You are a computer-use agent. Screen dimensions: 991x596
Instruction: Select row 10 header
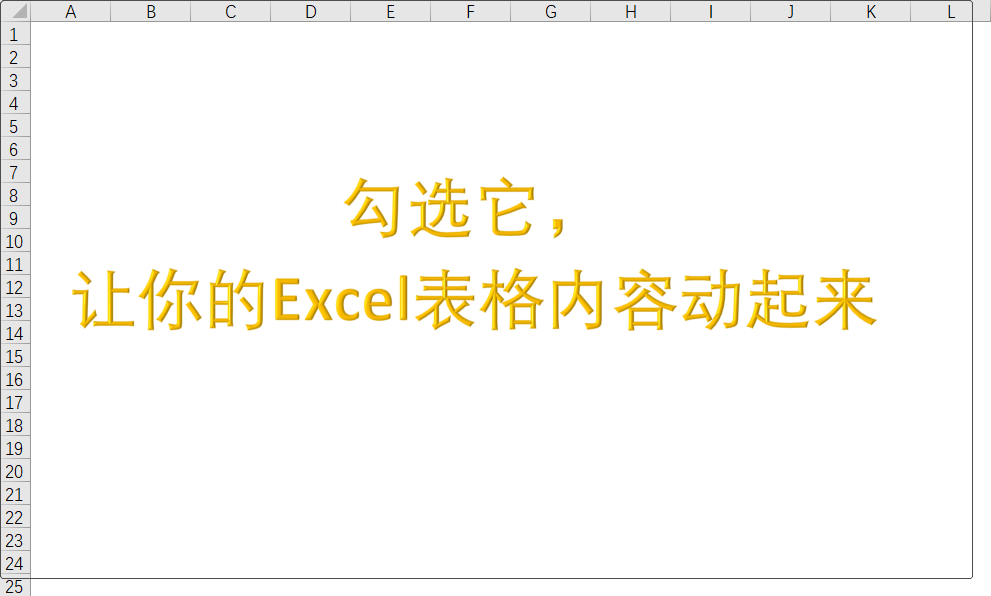tap(15, 241)
